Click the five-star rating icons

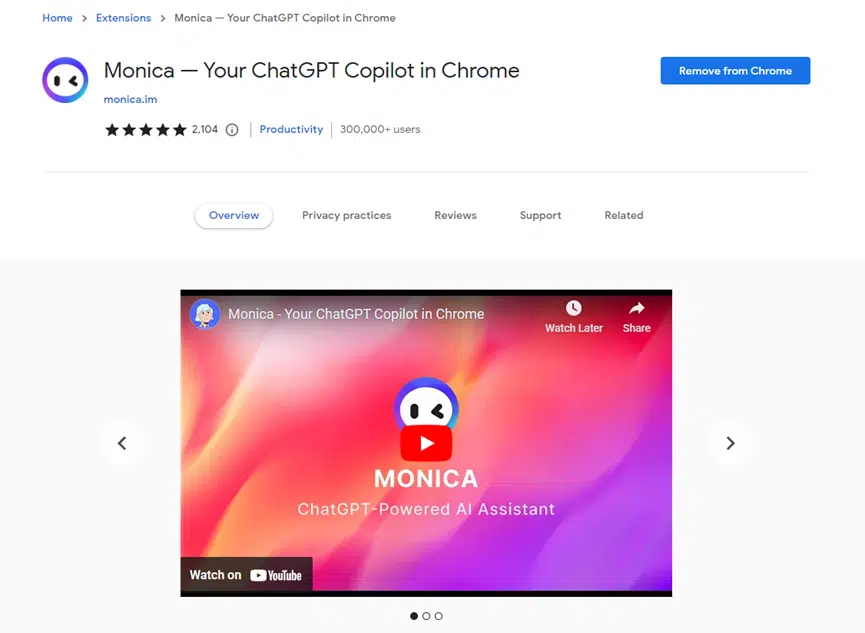click(146, 130)
